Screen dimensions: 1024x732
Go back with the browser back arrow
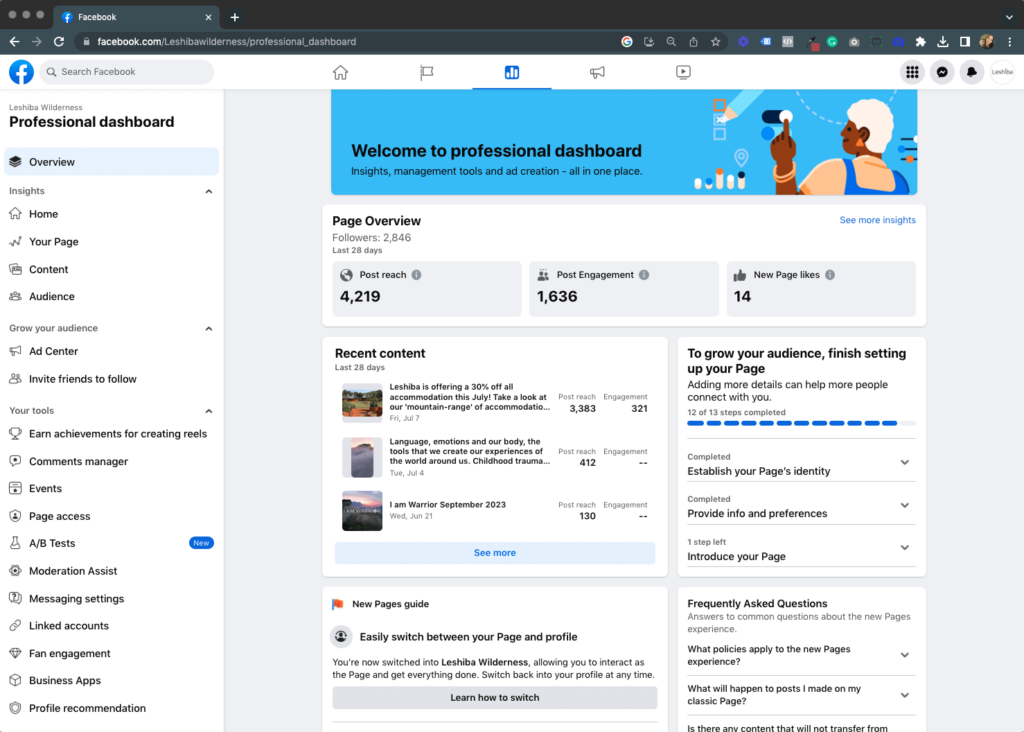pyautogui.click(x=14, y=42)
